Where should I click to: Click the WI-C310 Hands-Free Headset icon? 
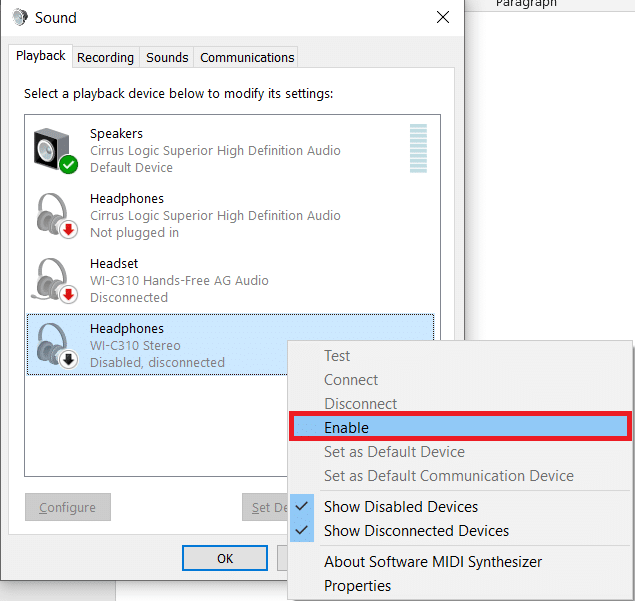point(54,280)
